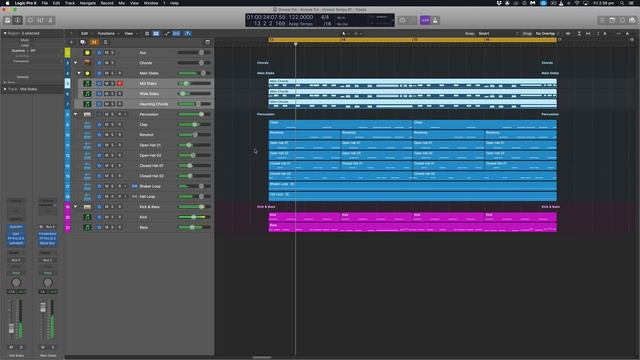The height and width of the screenshot is (360, 640).
Task: Open the Drag No Overlap dropdown
Action: click(547, 33)
